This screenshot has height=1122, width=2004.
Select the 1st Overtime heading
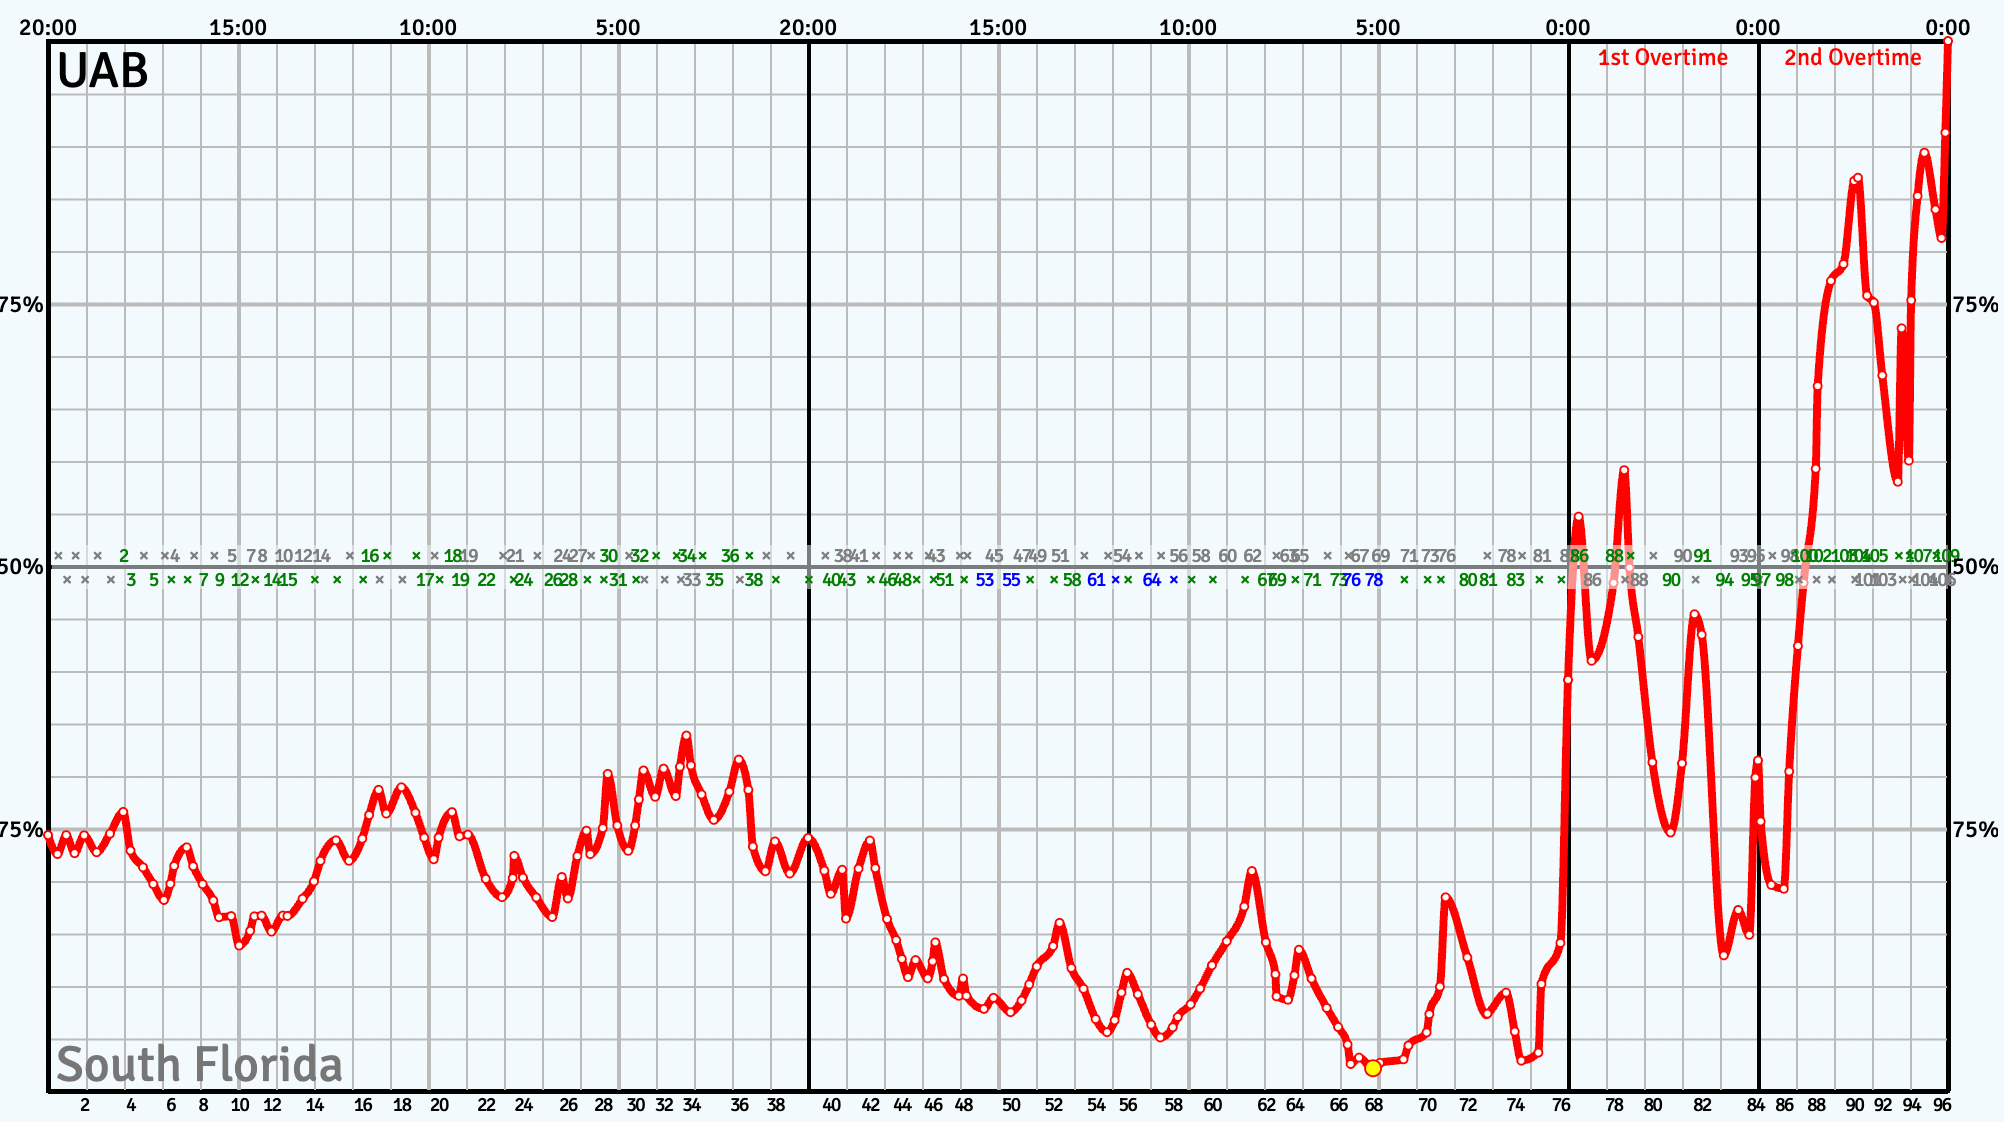[x=1662, y=58]
